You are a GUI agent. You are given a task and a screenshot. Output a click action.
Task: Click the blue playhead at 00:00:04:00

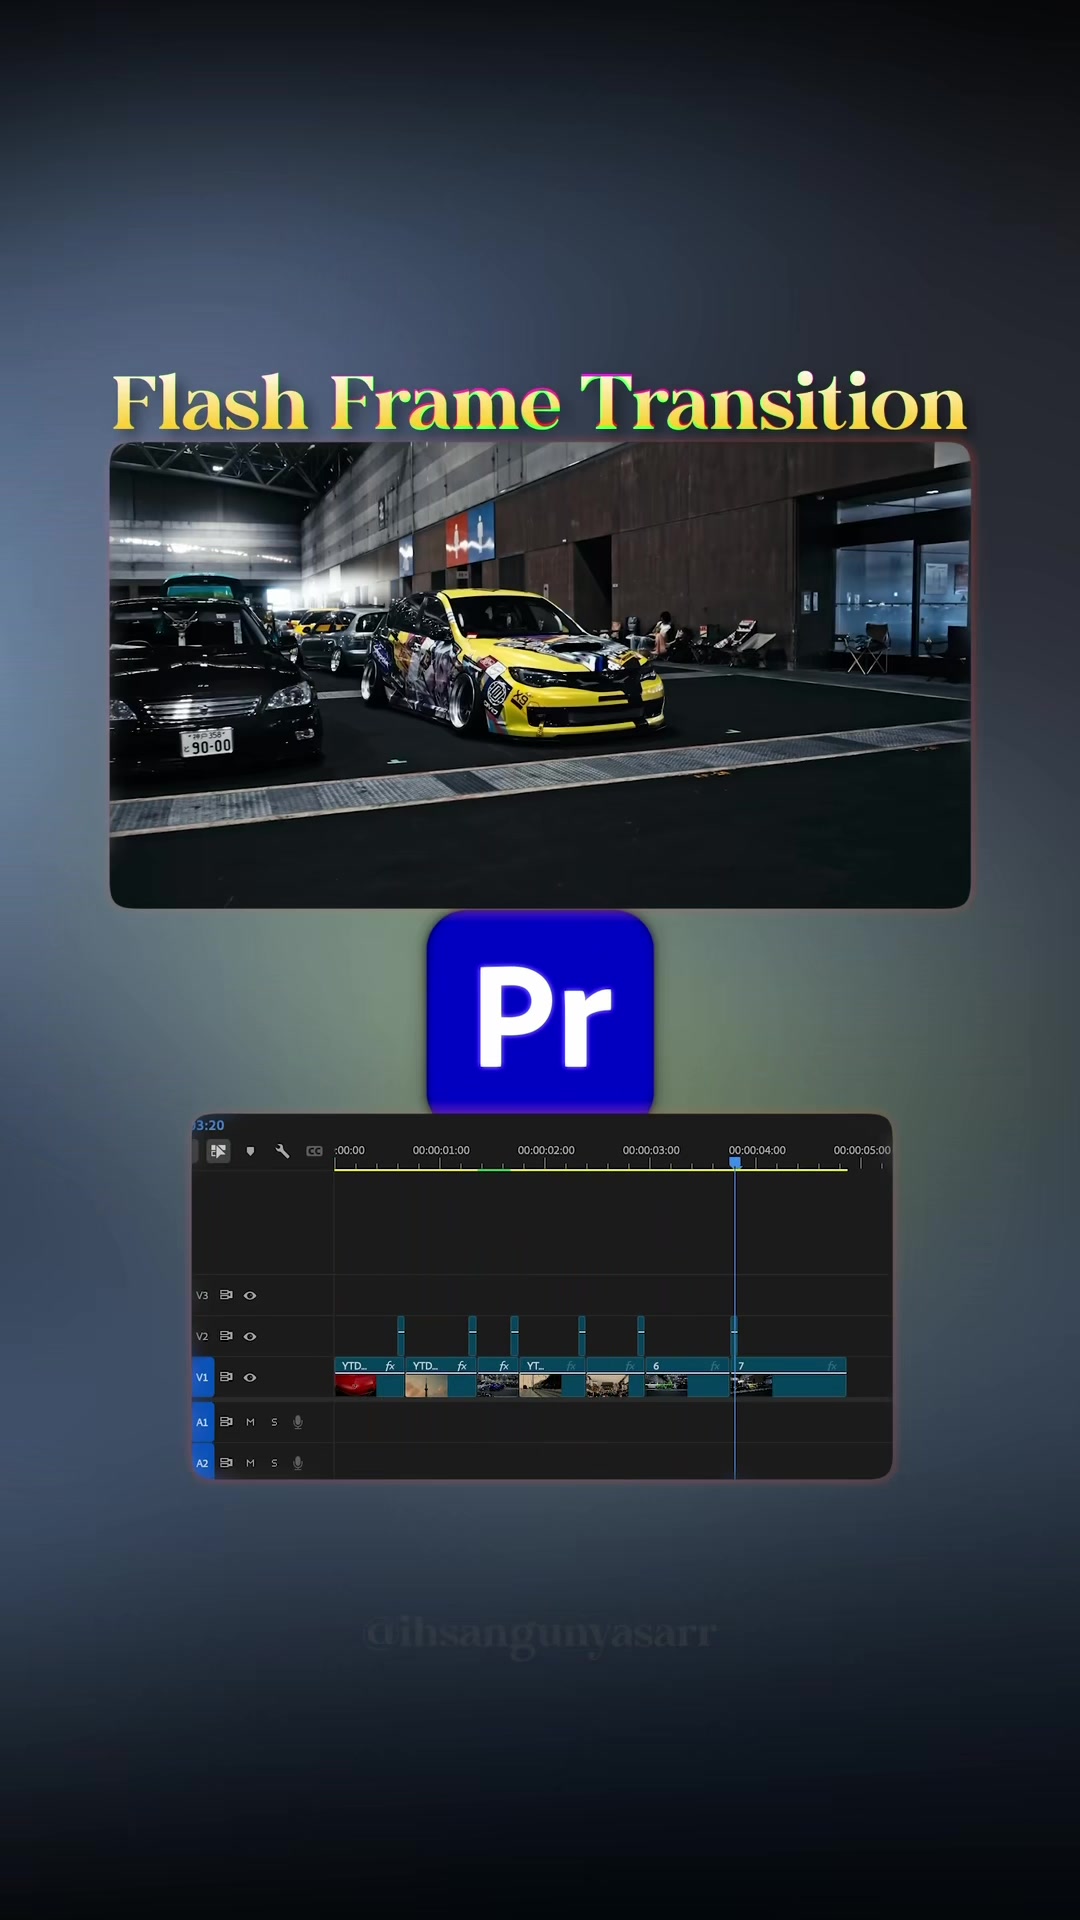[735, 1163]
